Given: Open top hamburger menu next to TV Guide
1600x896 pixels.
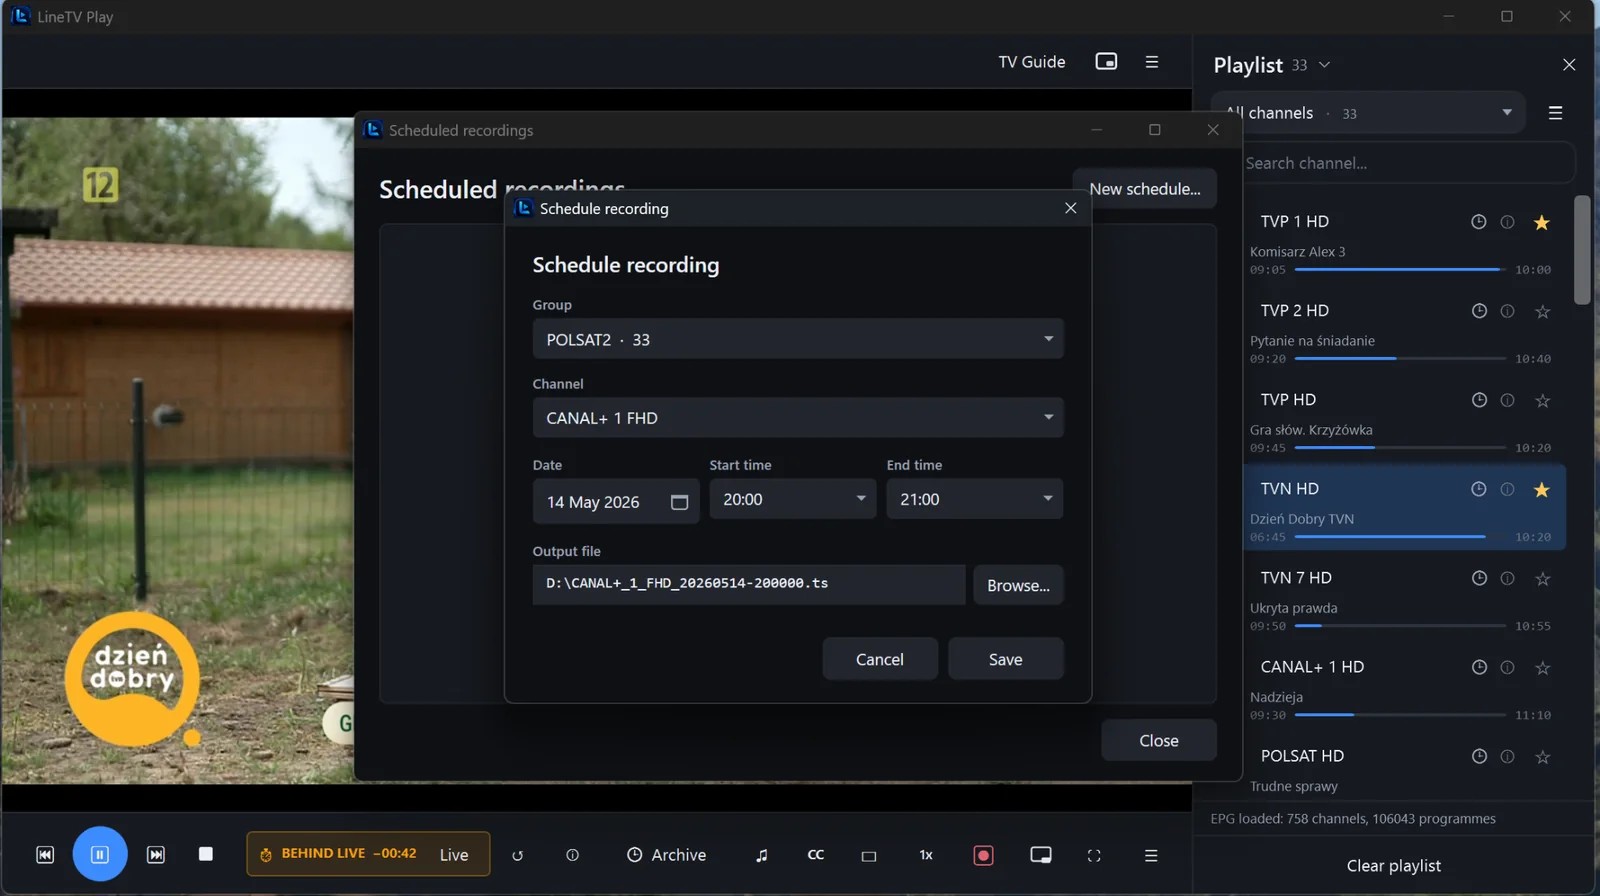Looking at the screenshot, I should pyautogui.click(x=1152, y=62).
